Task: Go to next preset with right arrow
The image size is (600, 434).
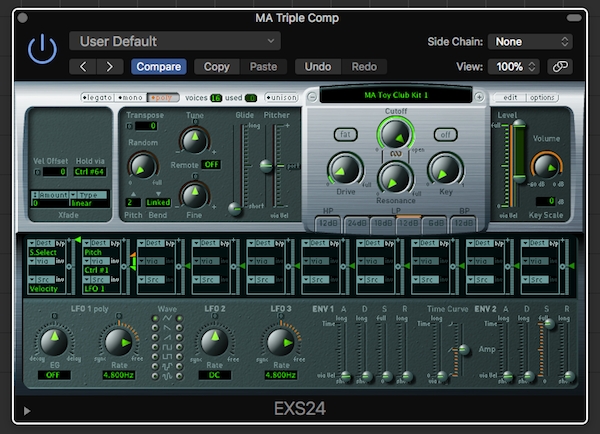Action: pyautogui.click(x=110, y=67)
